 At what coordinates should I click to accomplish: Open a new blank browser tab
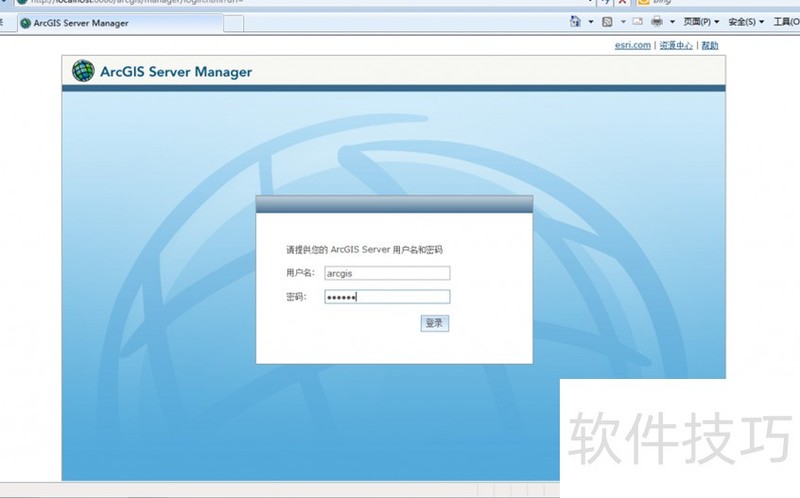point(233,23)
